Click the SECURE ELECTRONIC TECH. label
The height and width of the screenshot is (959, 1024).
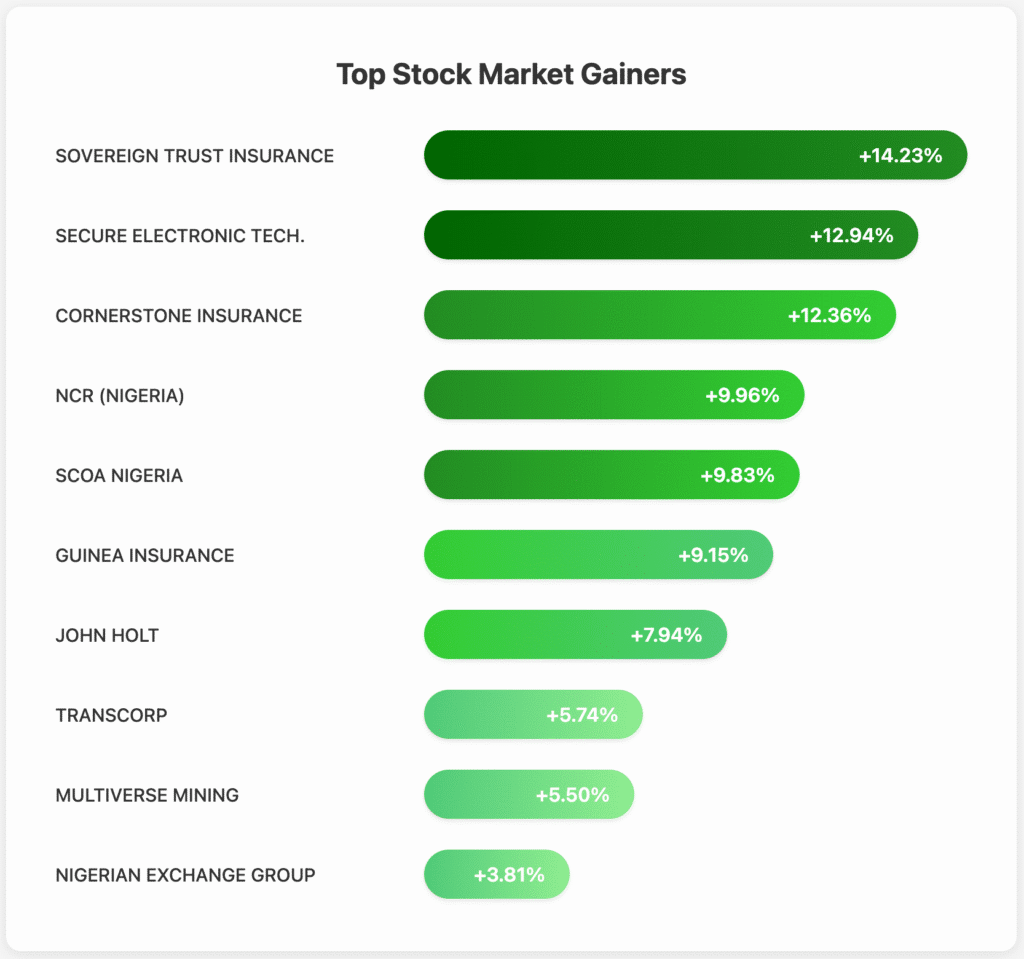(x=180, y=236)
